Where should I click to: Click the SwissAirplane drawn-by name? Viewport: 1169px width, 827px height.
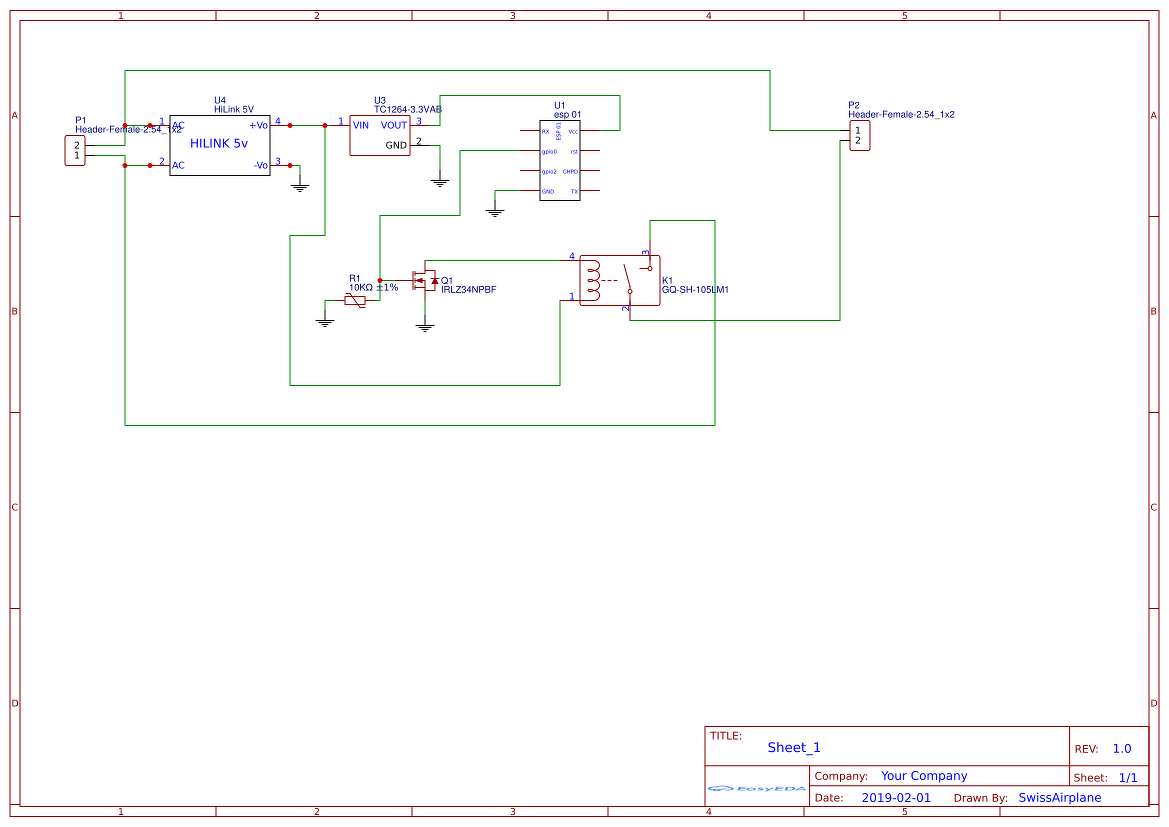(1059, 798)
